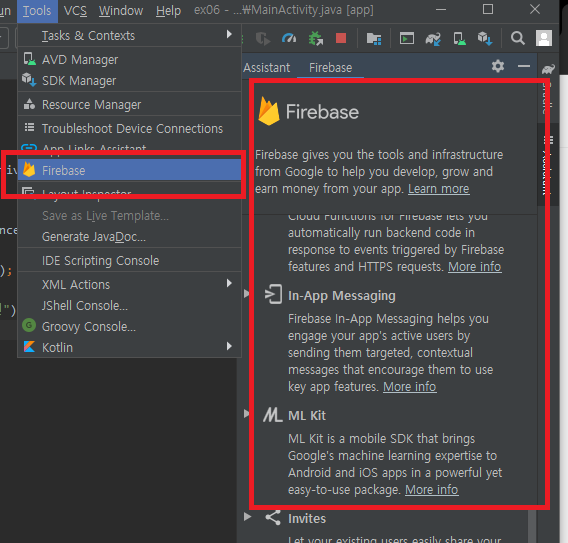Screen dimensions: 568x543
Task: Expand Tasks & Contexts submenu
Action: (x=129, y=35)
